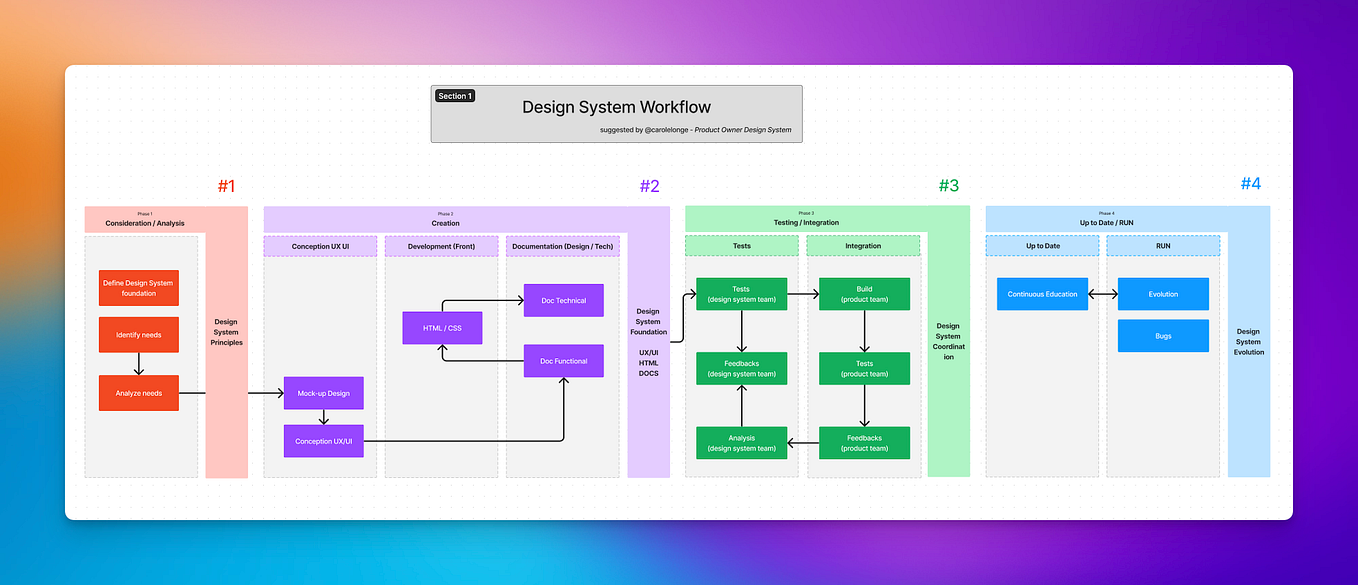Select the Design System Principles column
This screenshot has width=1358, height=585.
(226, 332)
